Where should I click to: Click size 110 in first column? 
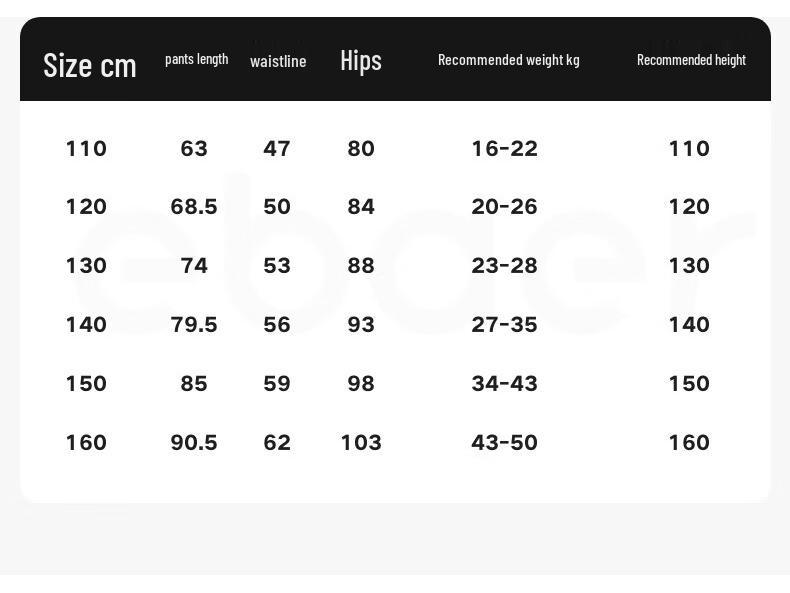click(86, 149)
